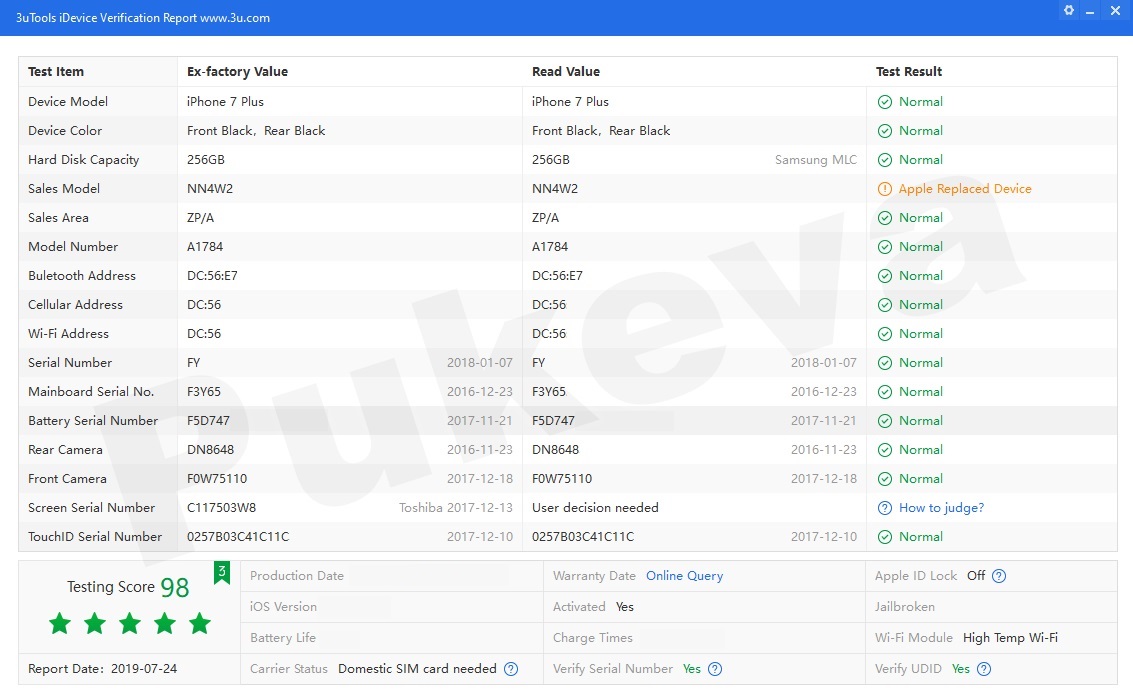
Task: Select the Test Result column header
Action: click(909, 72)
